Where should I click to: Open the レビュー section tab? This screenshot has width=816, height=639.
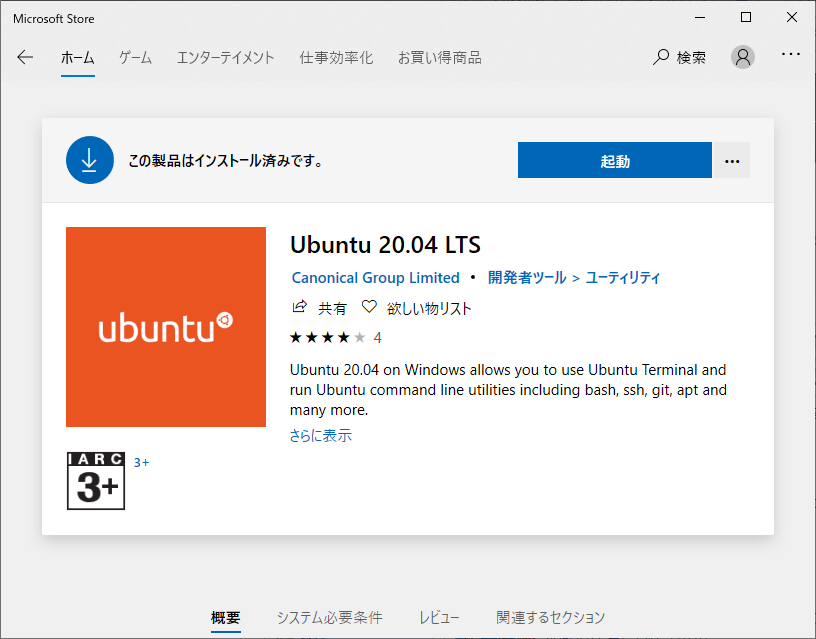click(x=439, y=618)
